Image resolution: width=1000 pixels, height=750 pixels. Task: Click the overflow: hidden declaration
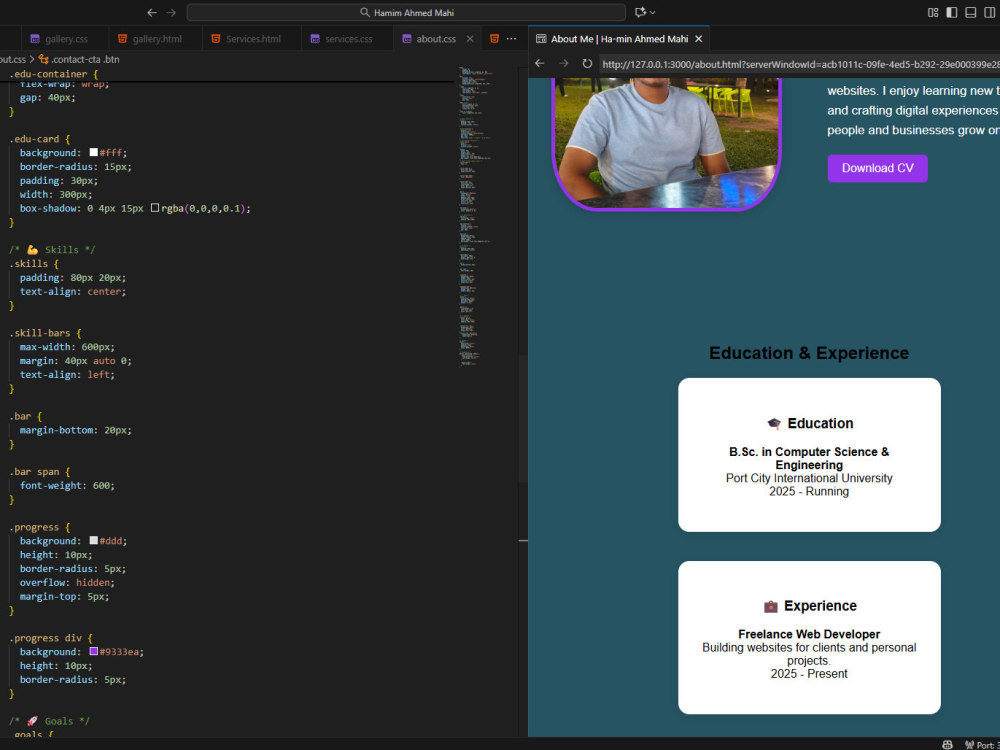tap(67, 582)
